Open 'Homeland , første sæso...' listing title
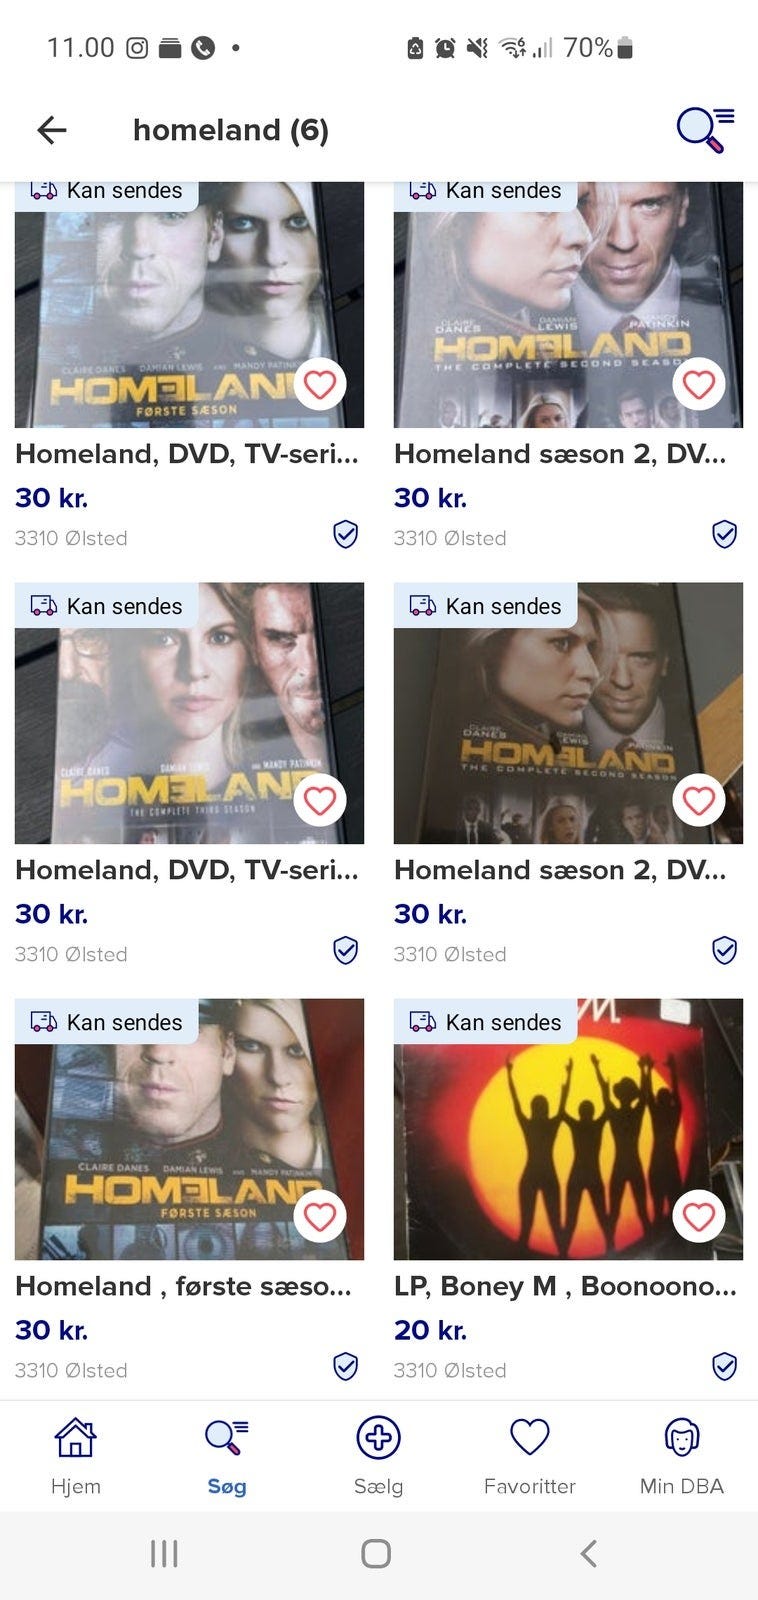758x1600 pixels. [183, 1286]
